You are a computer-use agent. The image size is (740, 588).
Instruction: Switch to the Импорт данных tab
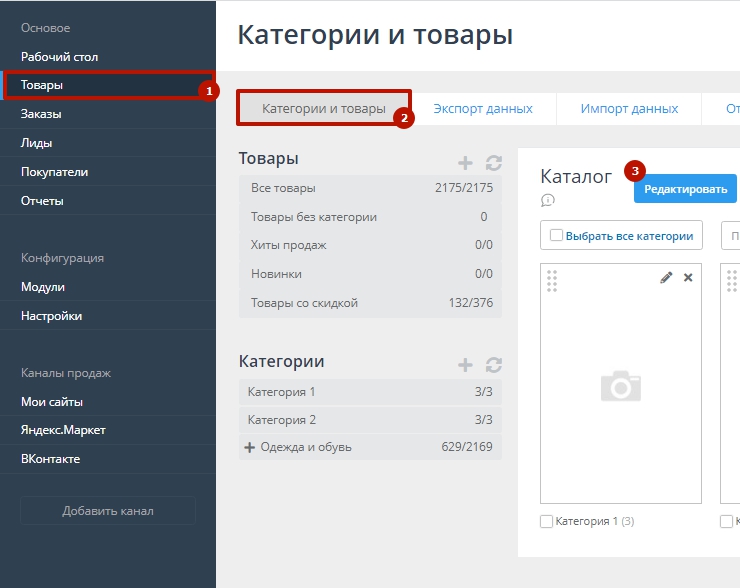(x=629, y=109)
